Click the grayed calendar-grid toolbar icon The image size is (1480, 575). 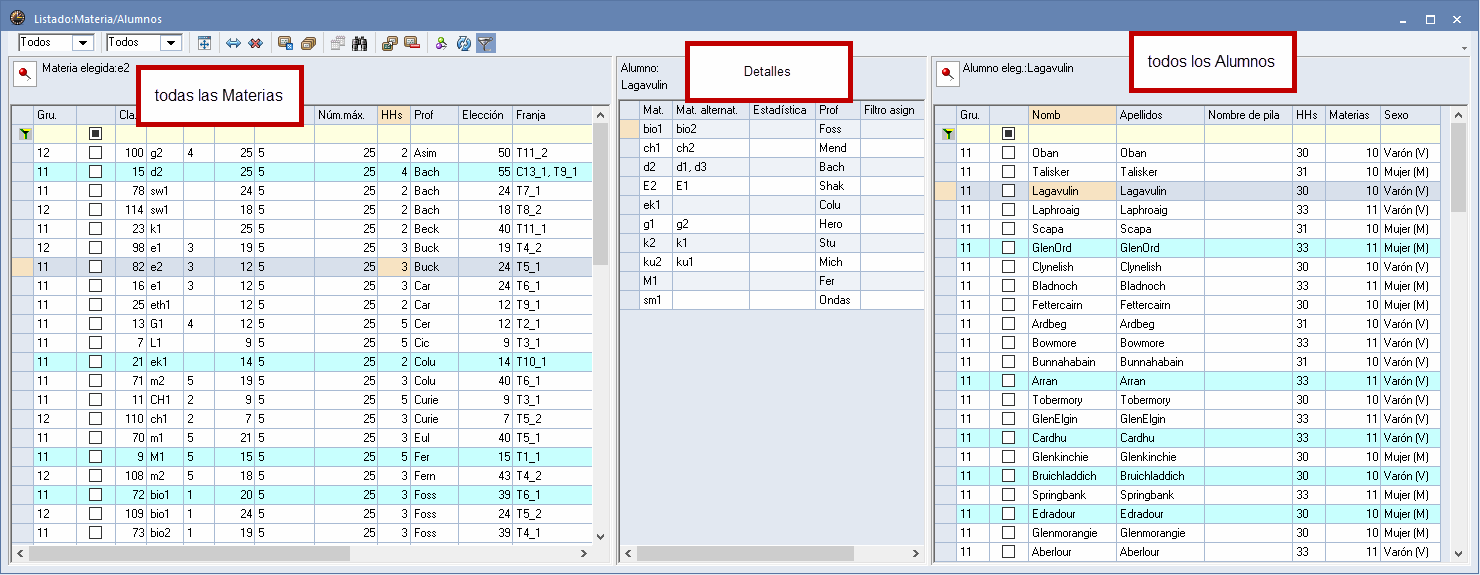tap(338, 43)
